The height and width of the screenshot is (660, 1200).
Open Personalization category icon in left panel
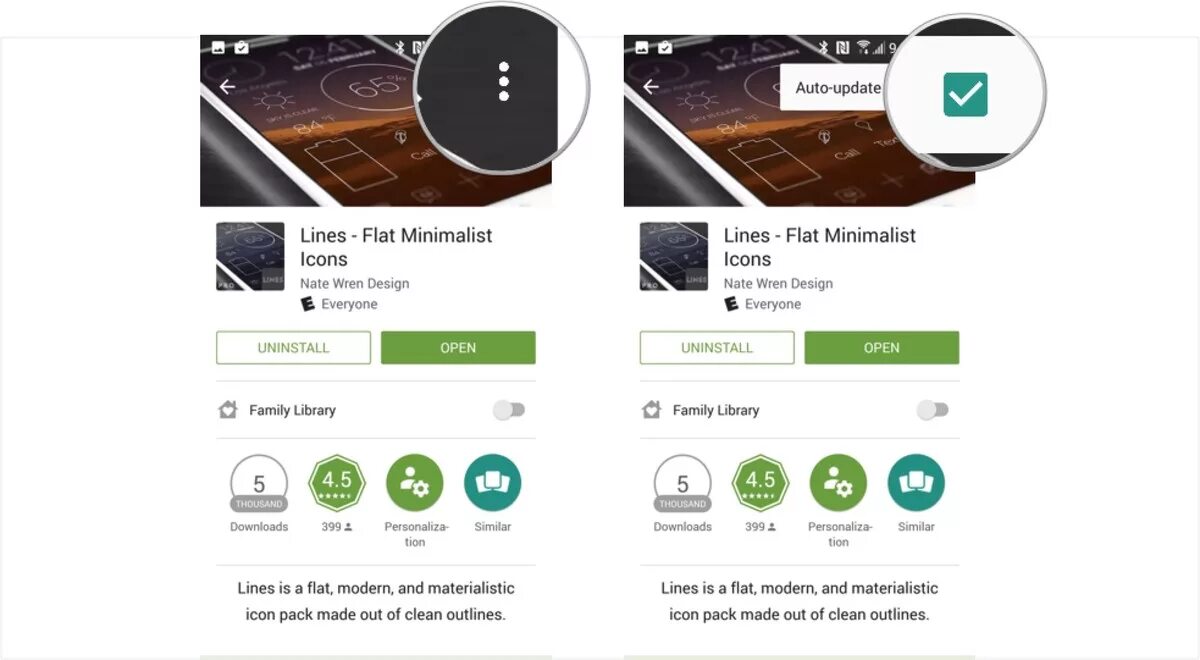click(414, 483)
